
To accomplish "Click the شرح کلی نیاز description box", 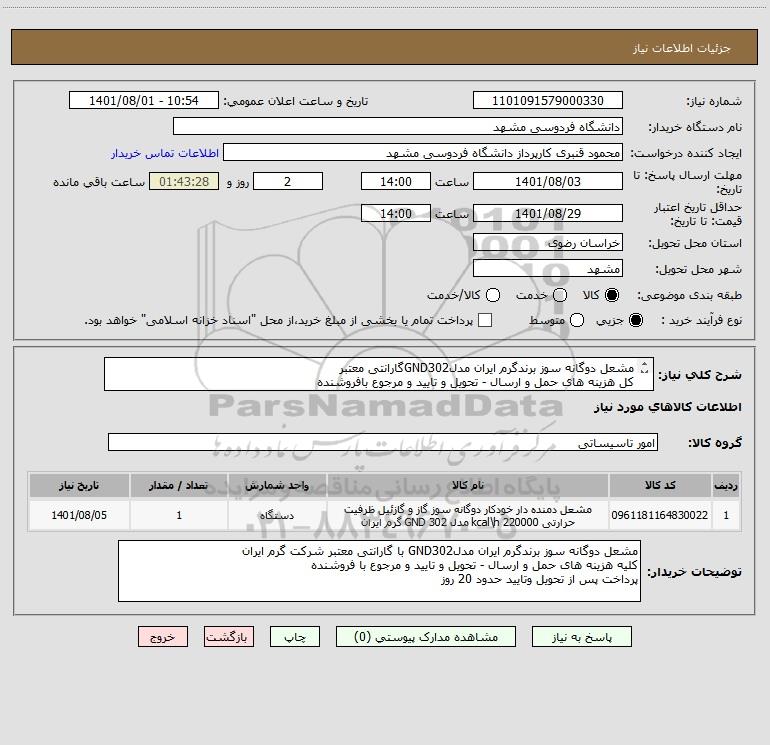I will pyautogui.click(x=379, y=375).
